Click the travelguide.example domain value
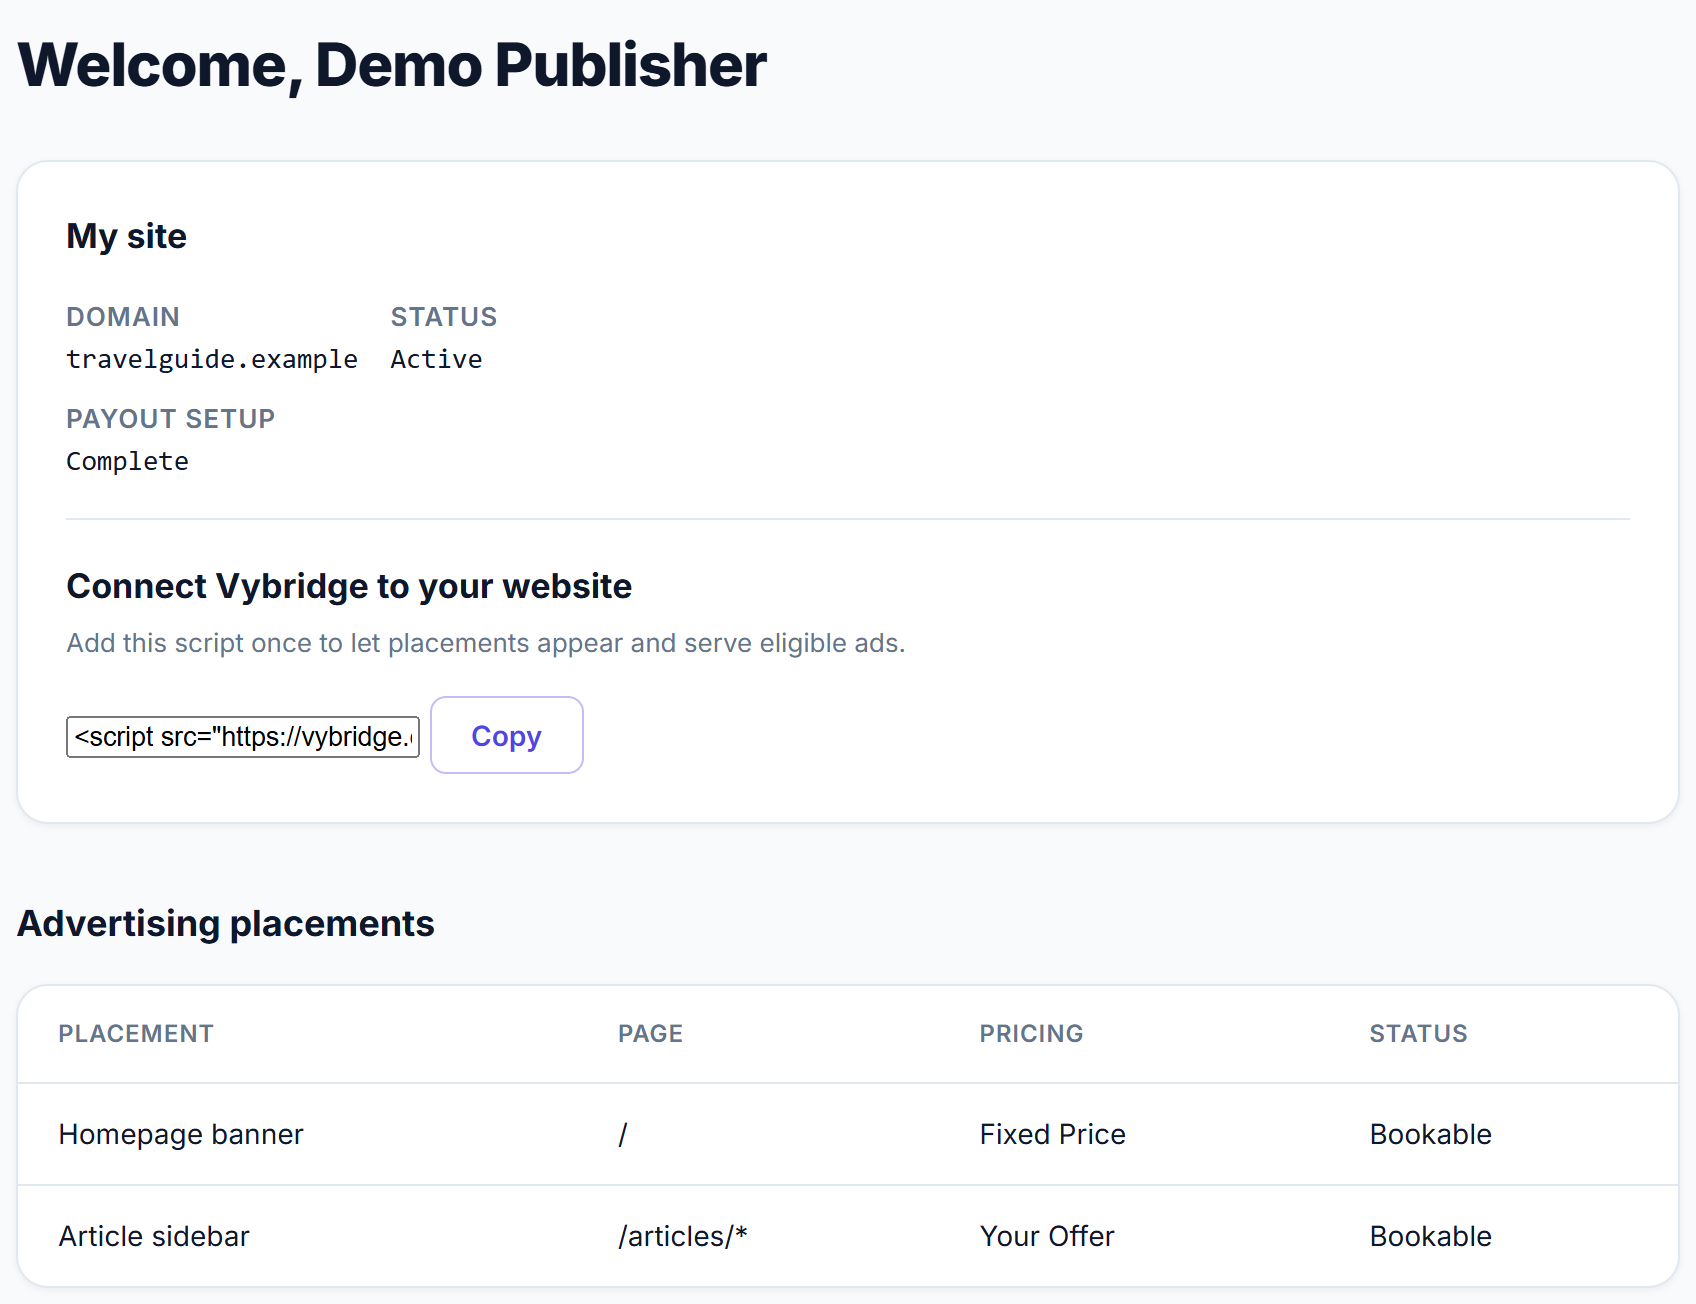The height and width of the screenshot is (1304, 1696). point(212,359)
